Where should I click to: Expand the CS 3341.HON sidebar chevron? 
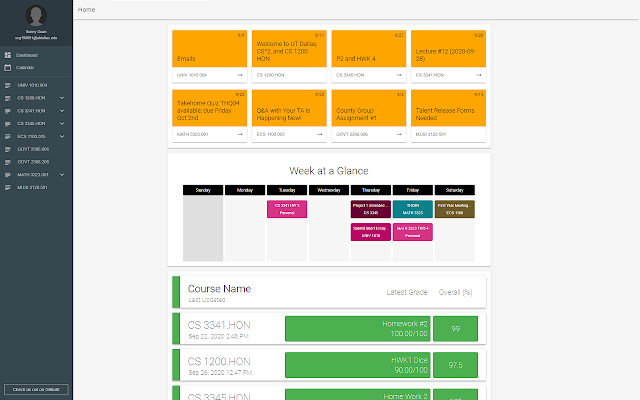[x=62, y=111]
